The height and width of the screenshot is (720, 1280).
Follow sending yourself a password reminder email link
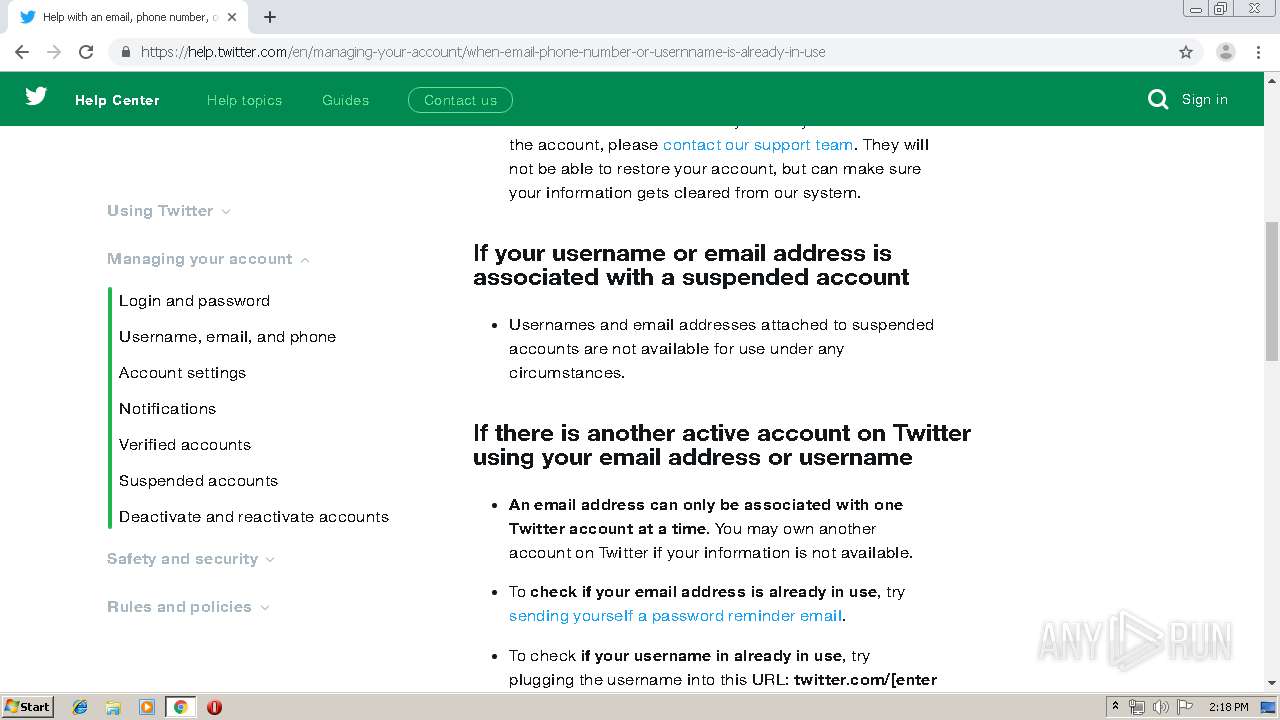tap(675, 616)
